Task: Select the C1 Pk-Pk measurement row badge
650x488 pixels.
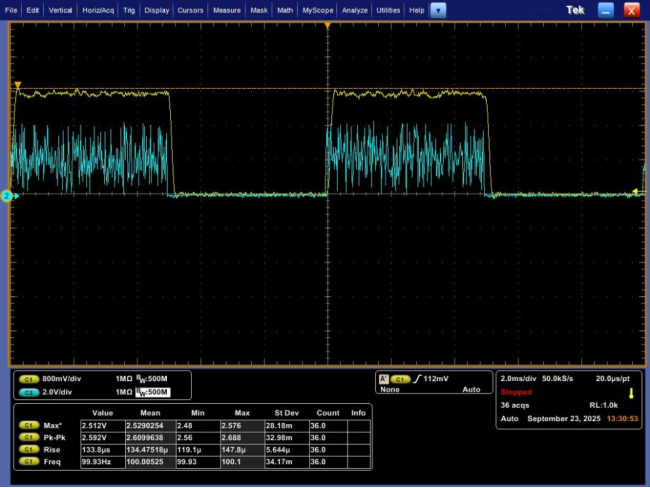Action: (29, 438)
